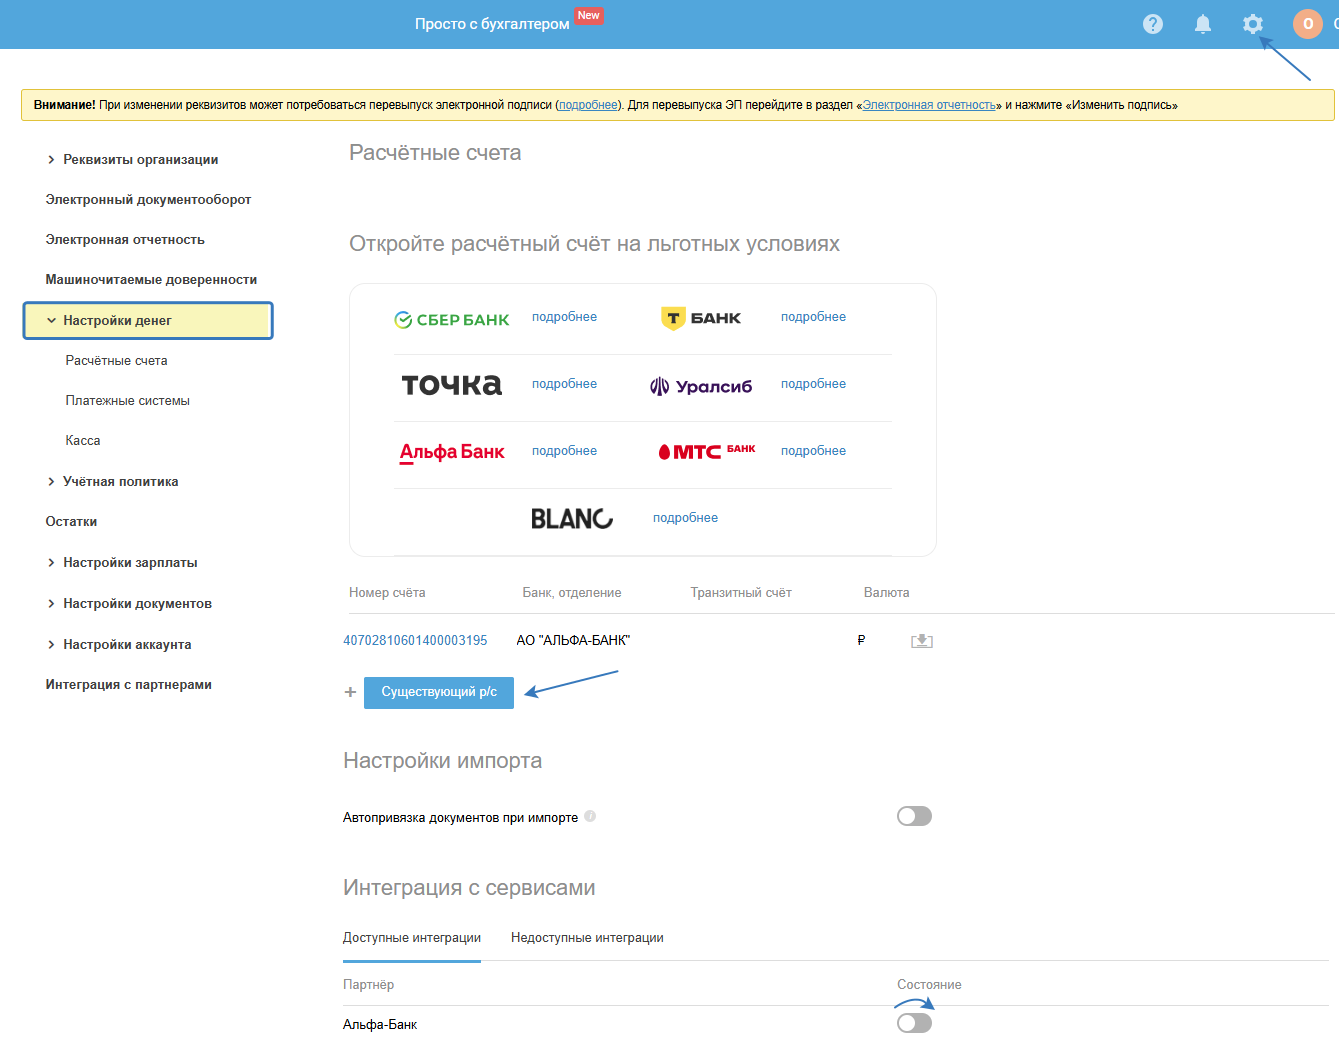This screenshot has height=1052, width=1339.
Task: Click the info icon next to Автопривязка документов
Action: point(590,816)
